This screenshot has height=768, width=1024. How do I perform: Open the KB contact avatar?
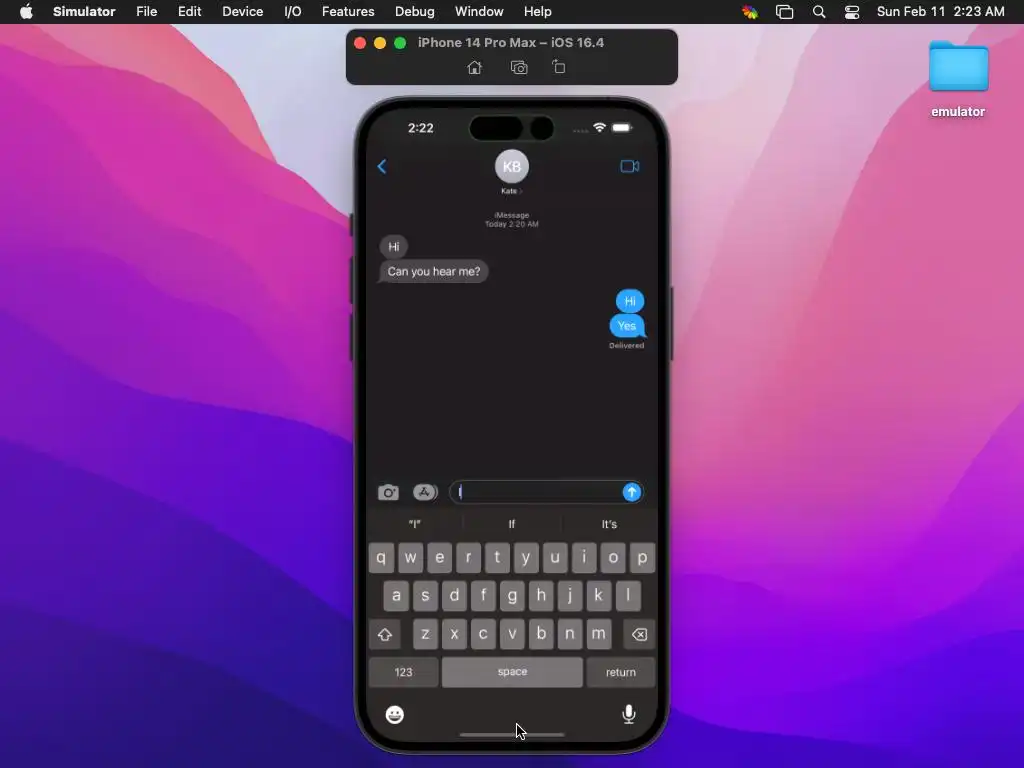coord(511,167)
